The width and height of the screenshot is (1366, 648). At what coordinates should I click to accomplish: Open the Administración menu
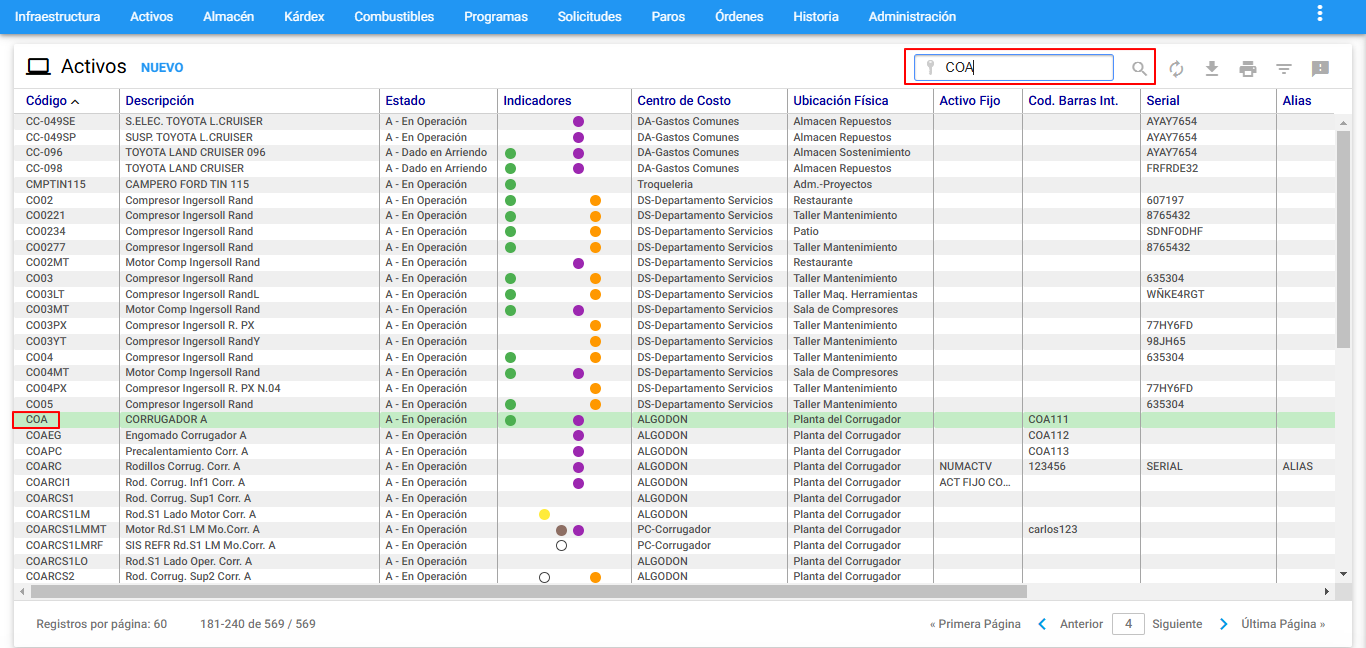(x=912, y=17)
